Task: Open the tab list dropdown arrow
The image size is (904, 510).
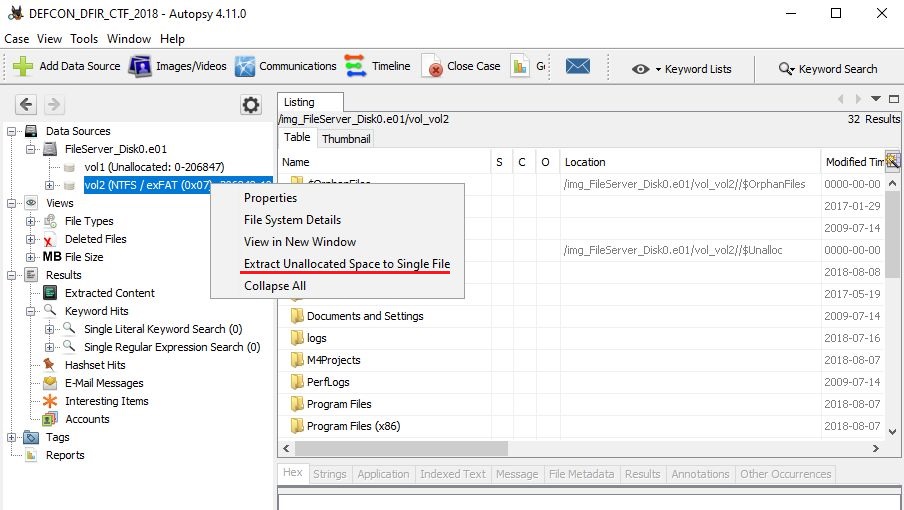Action: pyautogui.click(x=876, y=99)
